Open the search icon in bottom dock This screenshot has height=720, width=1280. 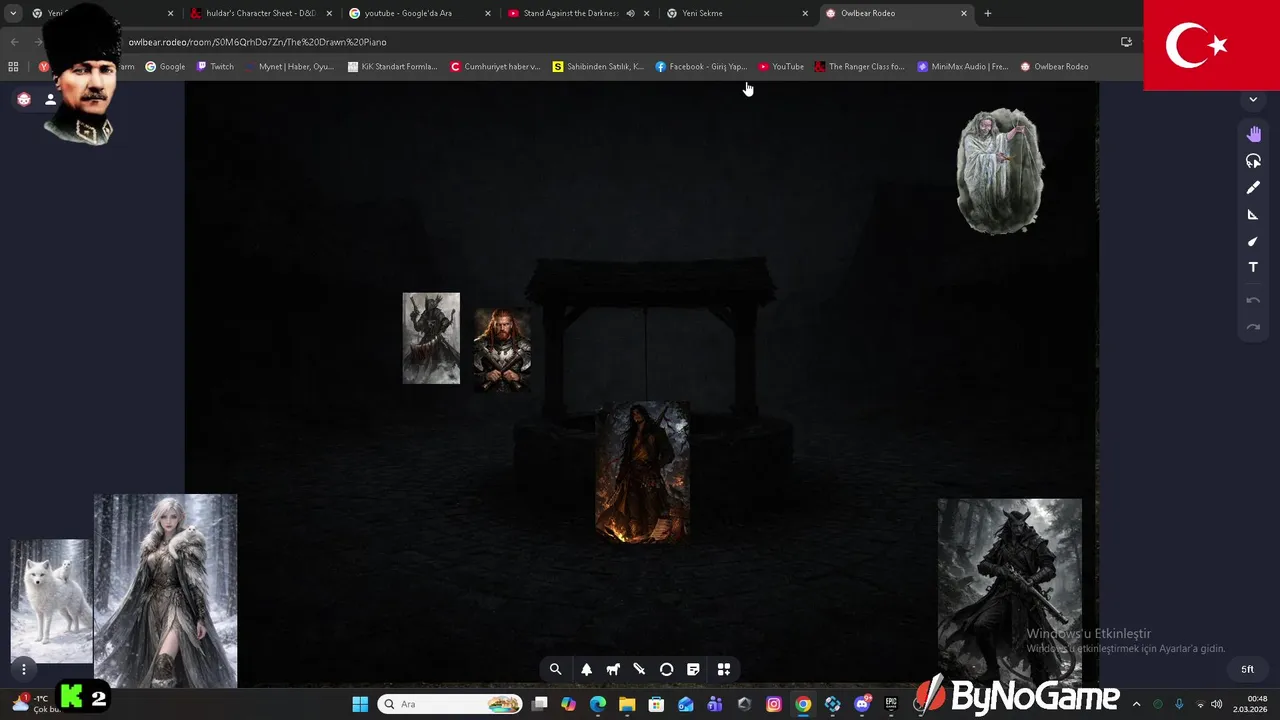coord(556,669)
